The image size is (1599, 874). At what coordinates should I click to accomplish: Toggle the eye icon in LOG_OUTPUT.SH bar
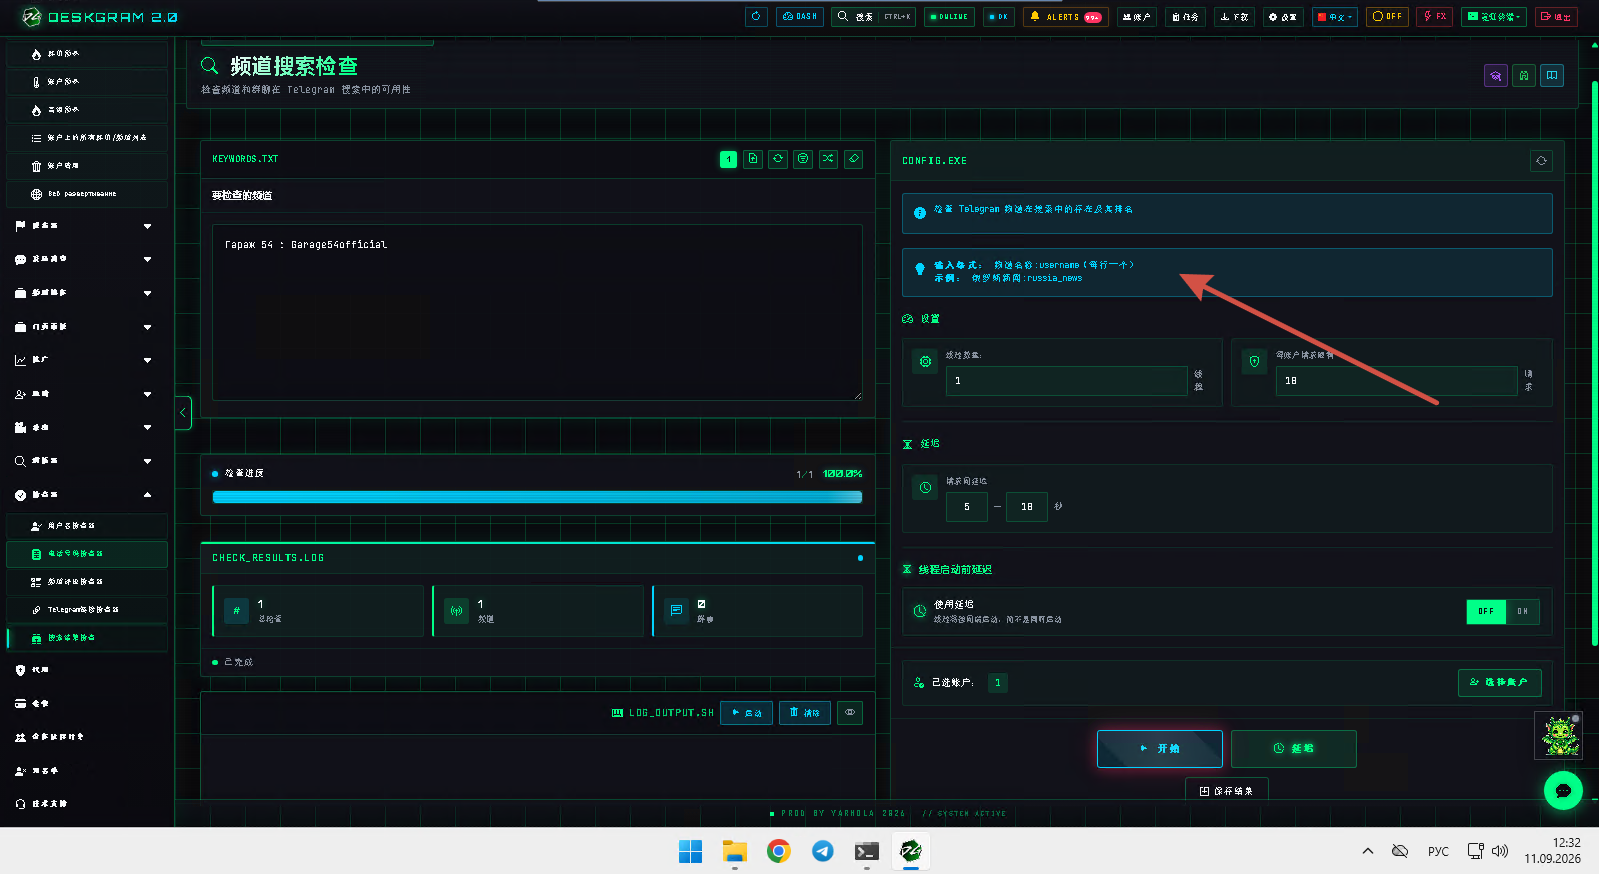tap(850, 713)
